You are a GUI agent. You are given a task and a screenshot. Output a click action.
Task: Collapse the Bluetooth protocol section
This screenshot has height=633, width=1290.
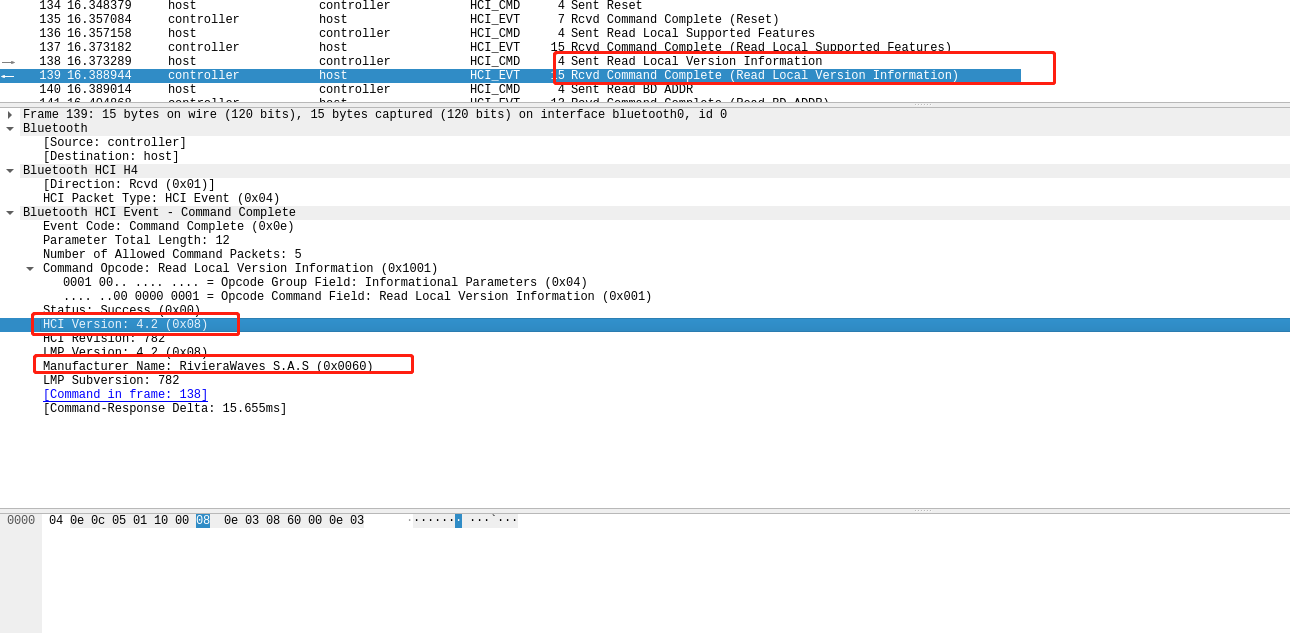point(10,127)
